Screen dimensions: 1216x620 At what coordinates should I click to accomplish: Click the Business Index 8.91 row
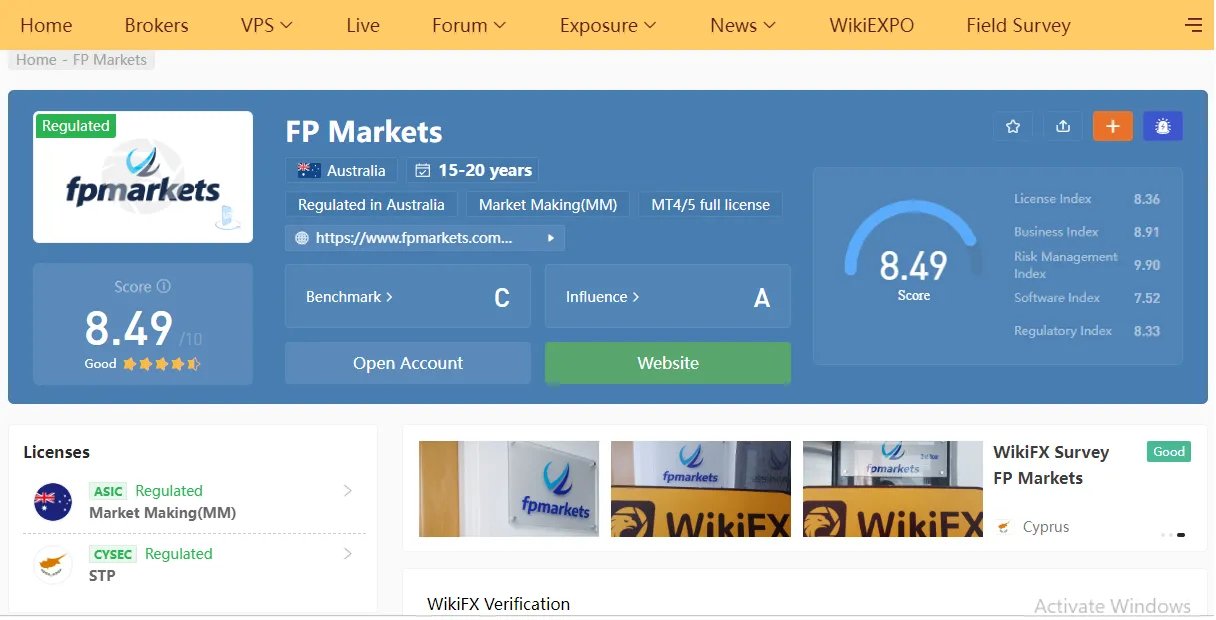tap(1087, 232)
